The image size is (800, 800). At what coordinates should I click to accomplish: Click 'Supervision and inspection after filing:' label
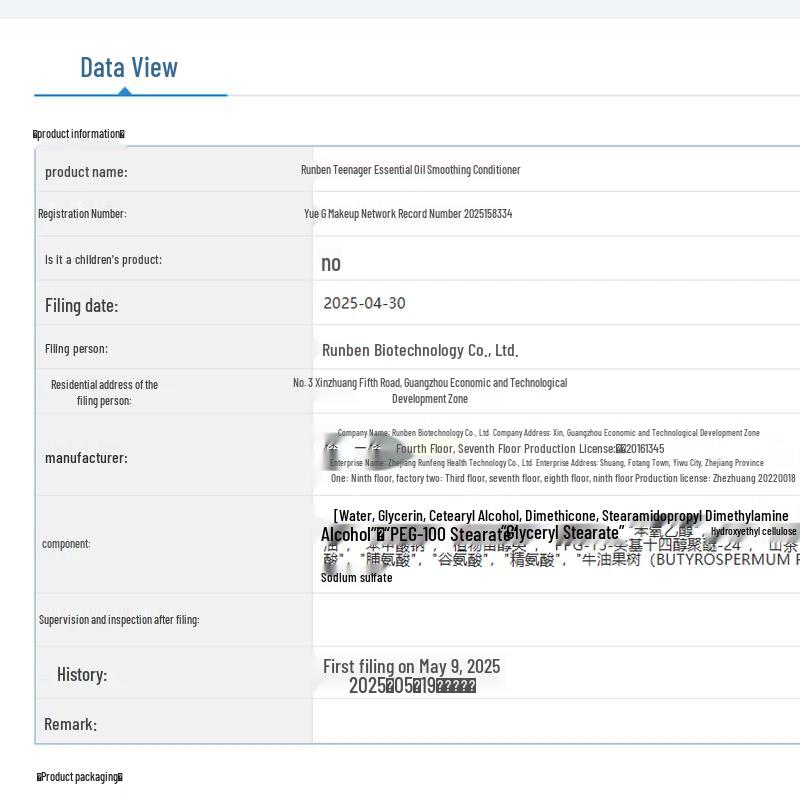(119, 620)
